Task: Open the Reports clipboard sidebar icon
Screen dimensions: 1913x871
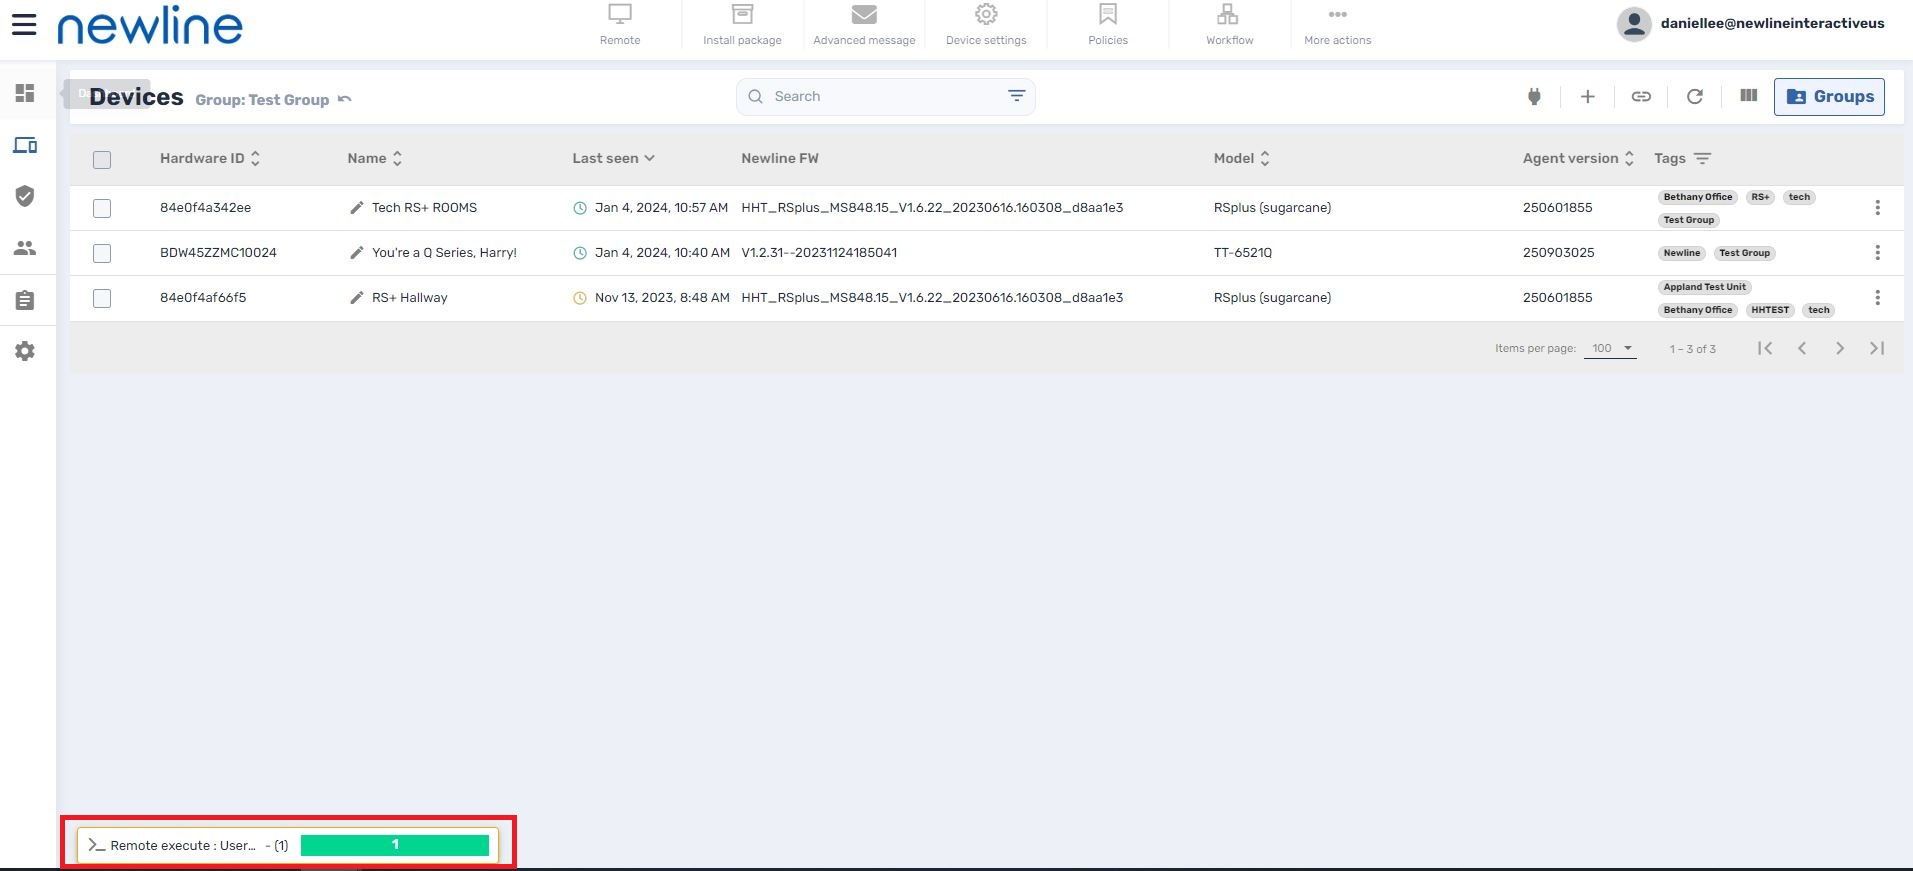Action: point(25,300)
